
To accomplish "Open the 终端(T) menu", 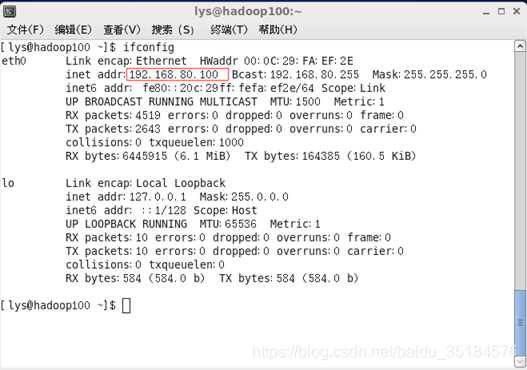I will click(x=229, y=30).
